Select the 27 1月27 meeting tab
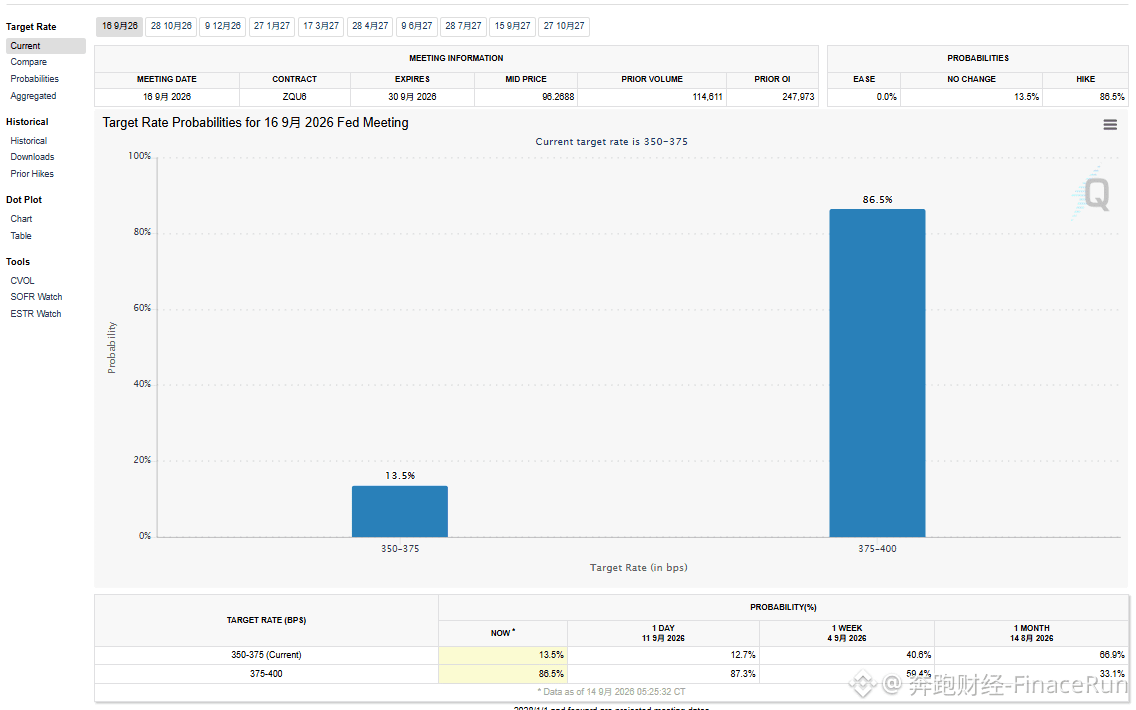The width and height of the screenshot is (1136, 710). coord(272,26)
